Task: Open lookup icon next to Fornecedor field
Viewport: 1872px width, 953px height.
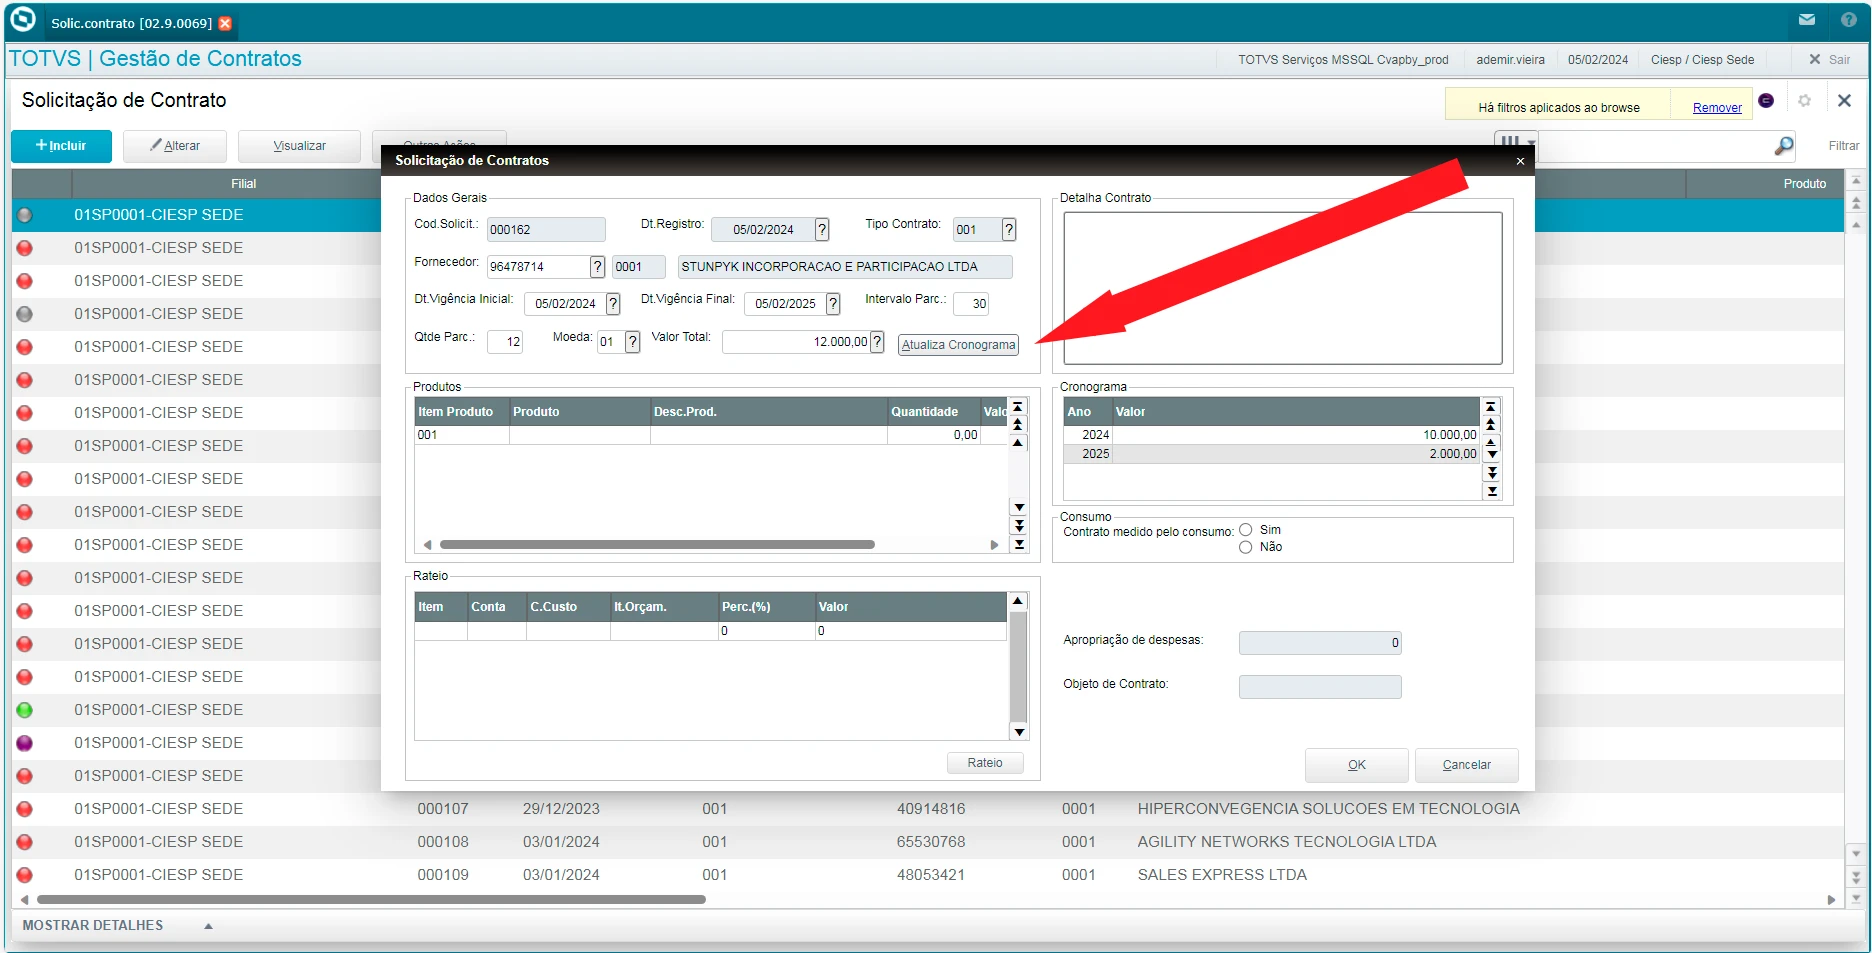Action: tap(597, 267)
